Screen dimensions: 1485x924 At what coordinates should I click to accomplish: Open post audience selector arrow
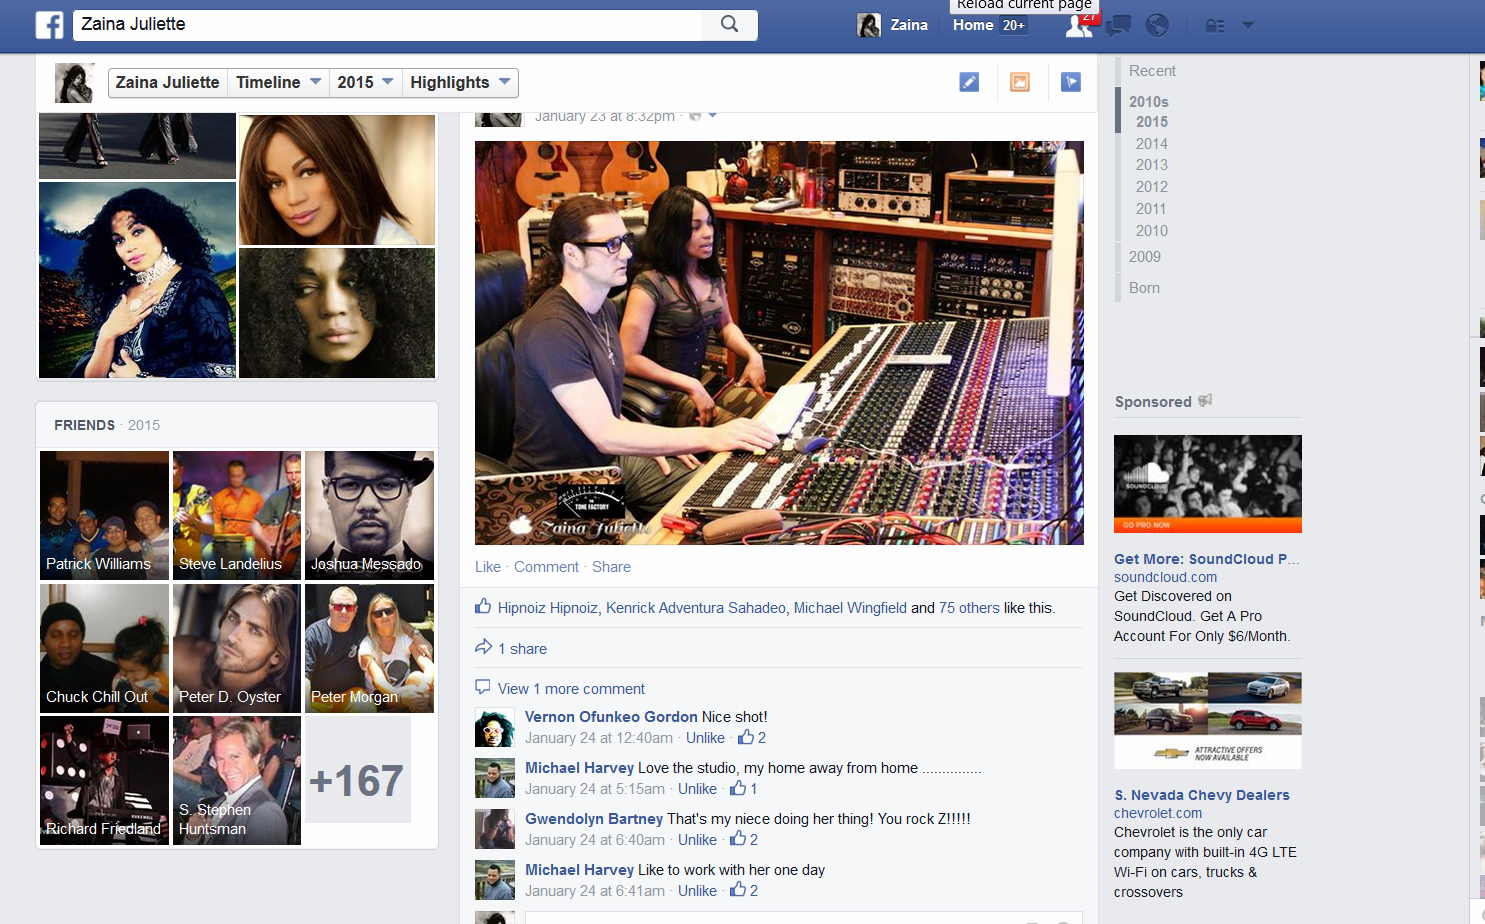tap(713, 116)
